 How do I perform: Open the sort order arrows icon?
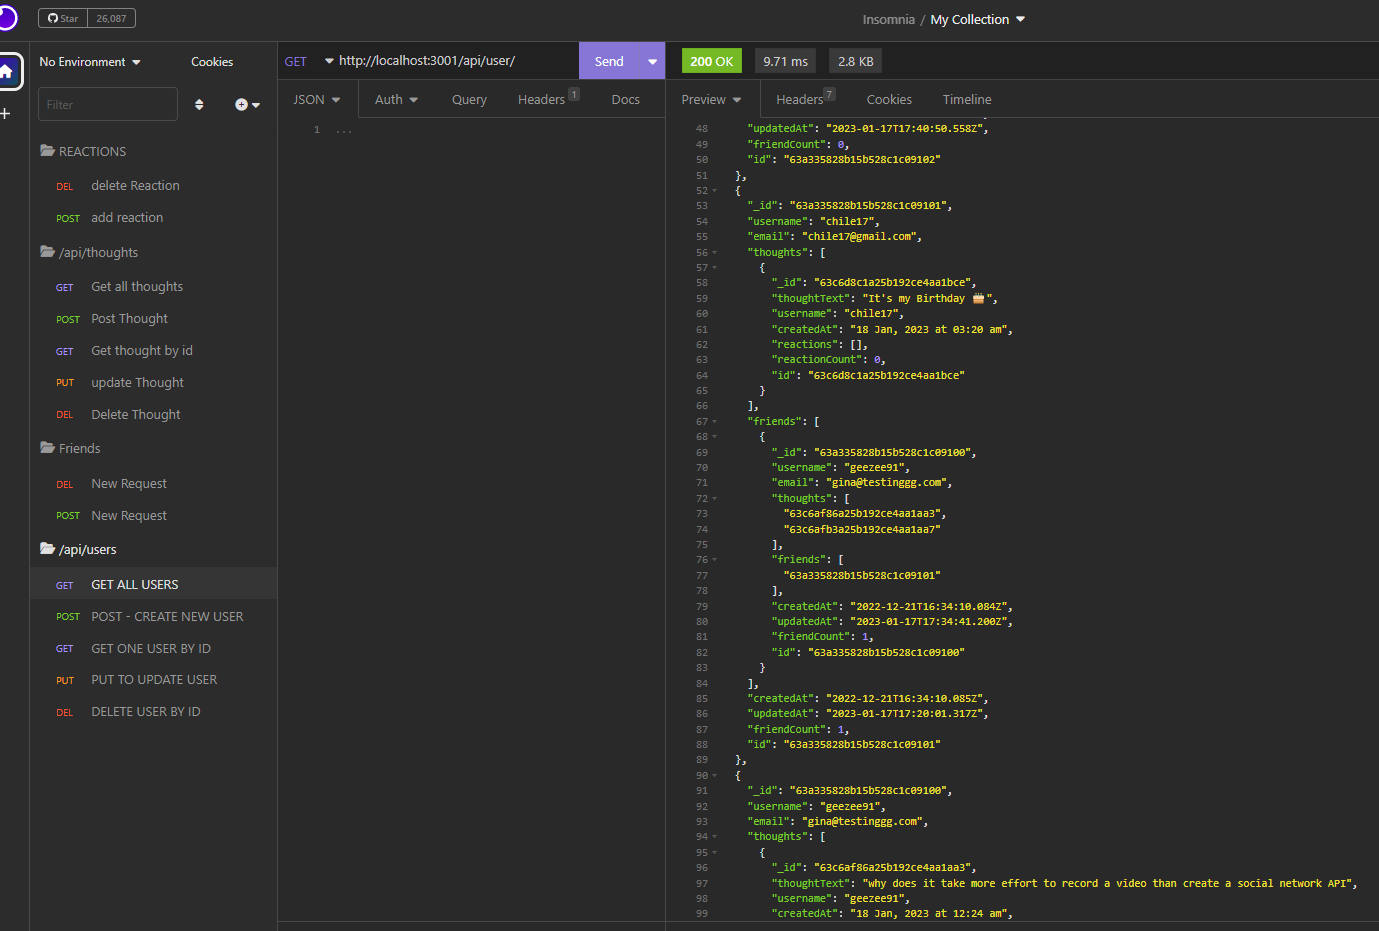point(199,104)
